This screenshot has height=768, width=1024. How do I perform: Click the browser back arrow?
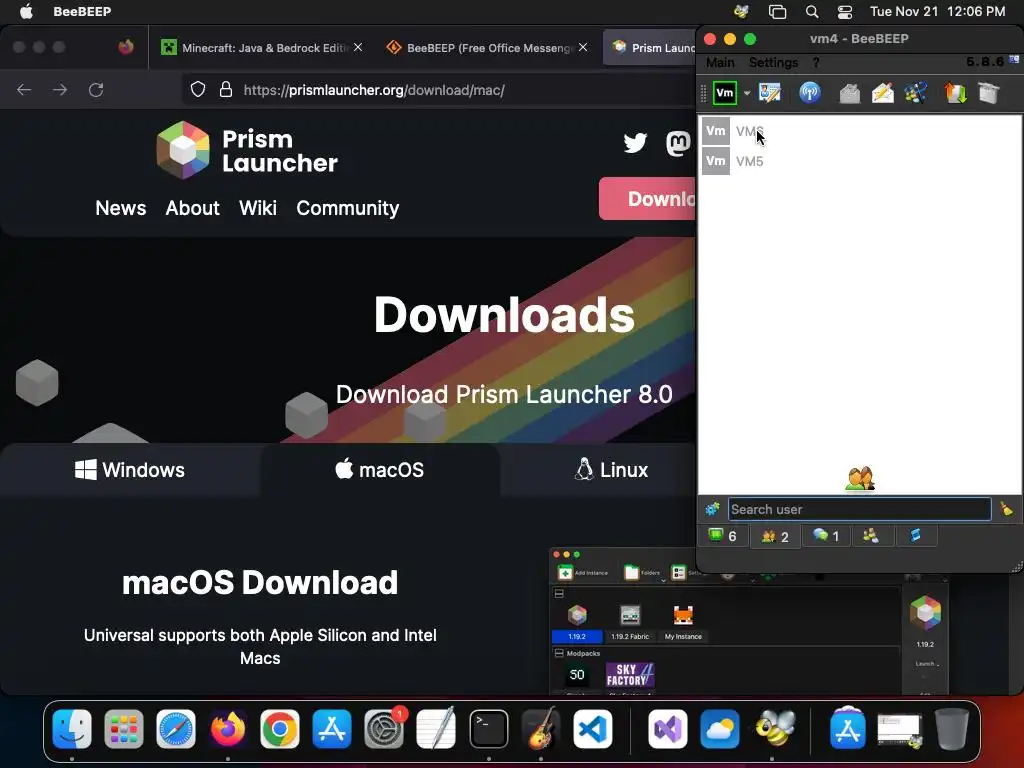[x=24, y=89]
